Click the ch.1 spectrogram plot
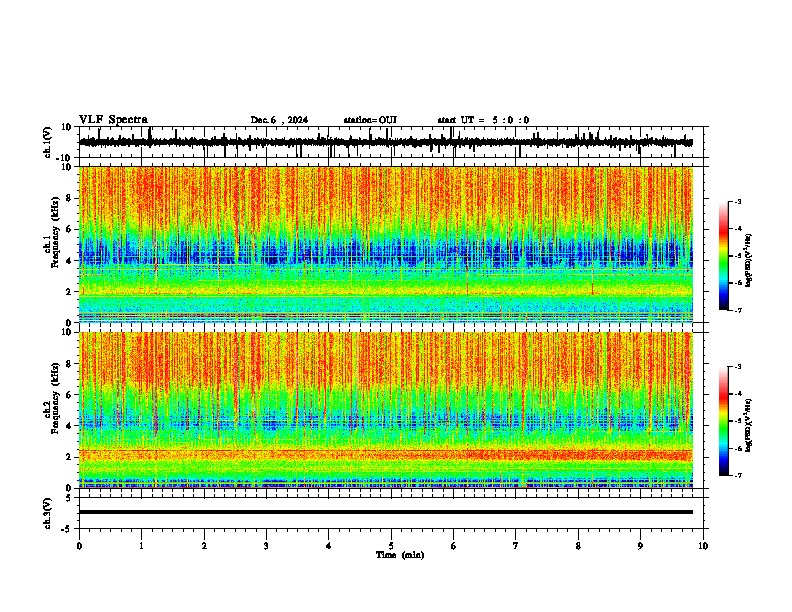This screenshot has height=612, width=792. coord(386,244)
